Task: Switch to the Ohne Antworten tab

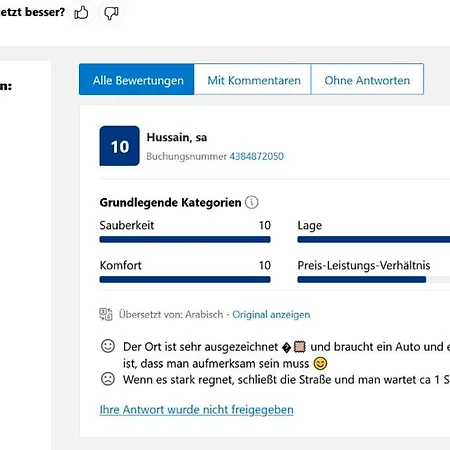Action: tap(367, 79)
